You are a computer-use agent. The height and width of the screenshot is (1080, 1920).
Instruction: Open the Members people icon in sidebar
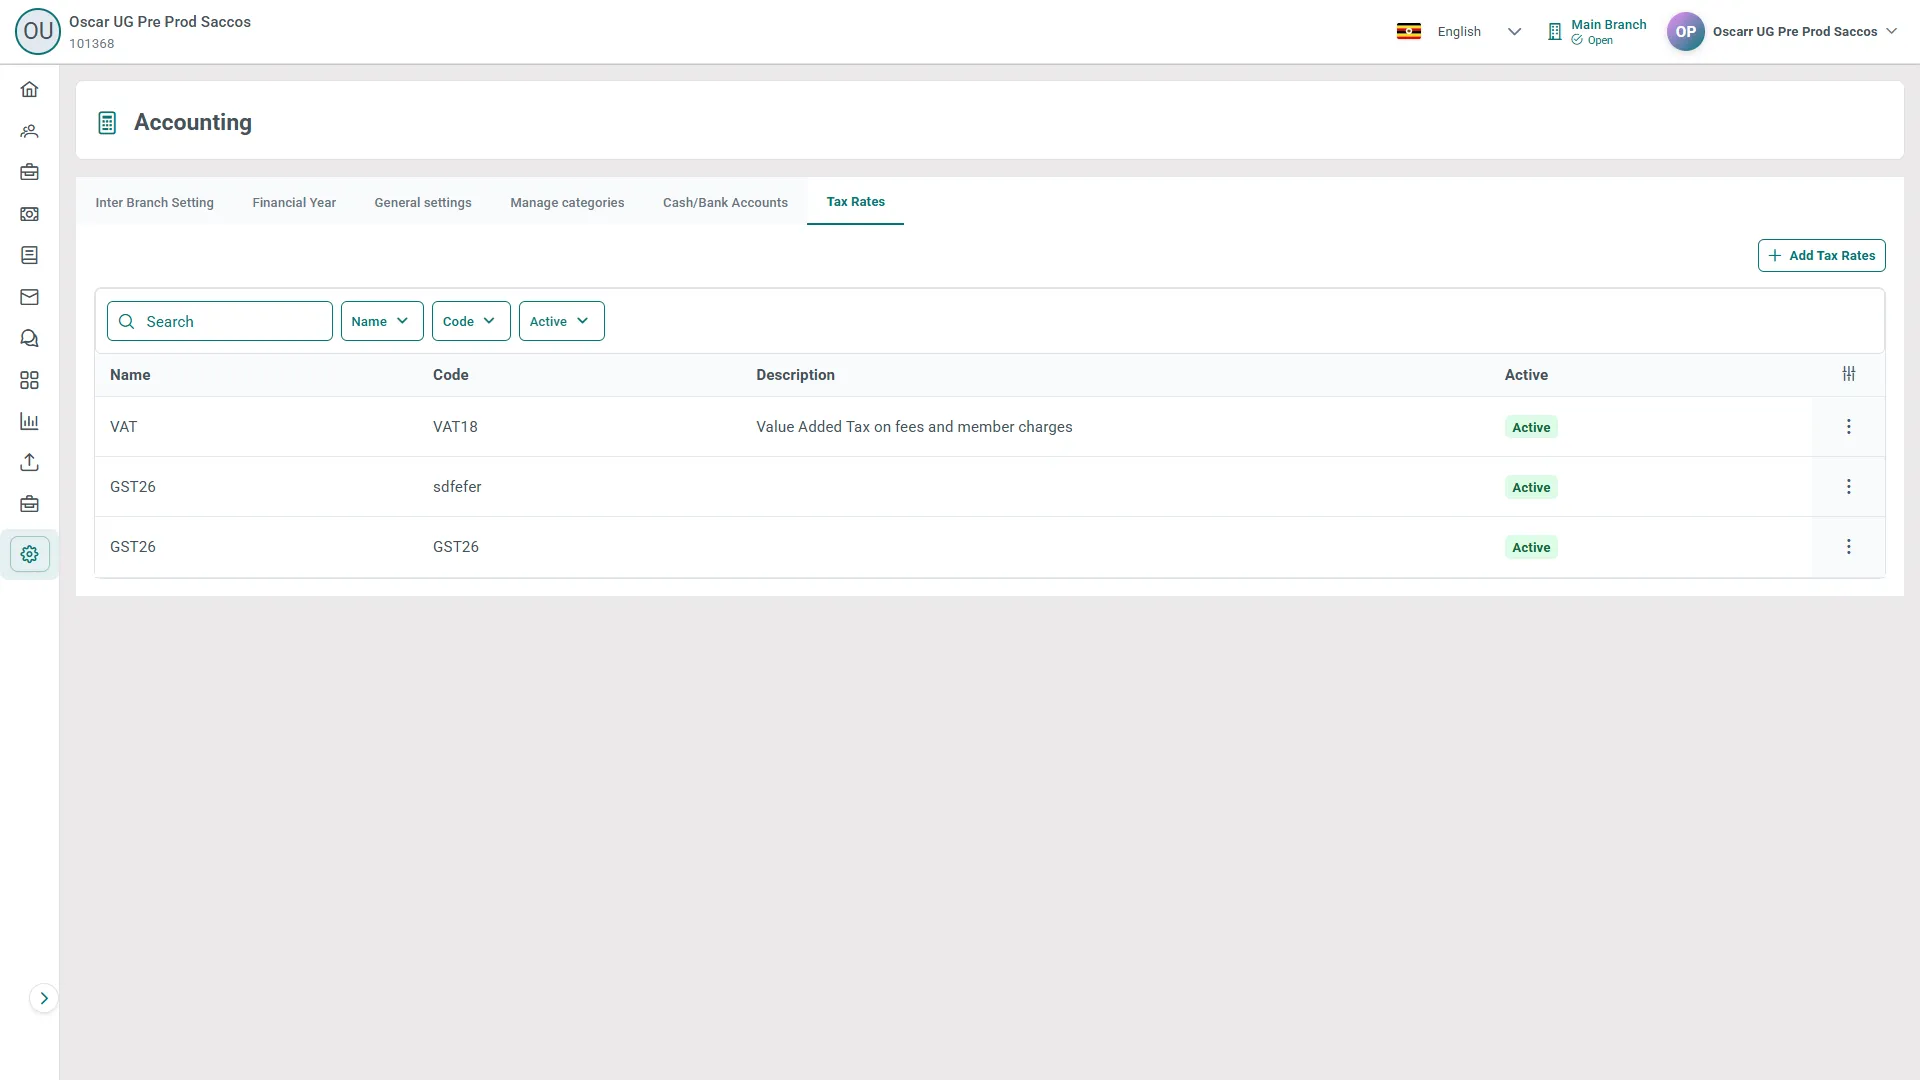29,131
